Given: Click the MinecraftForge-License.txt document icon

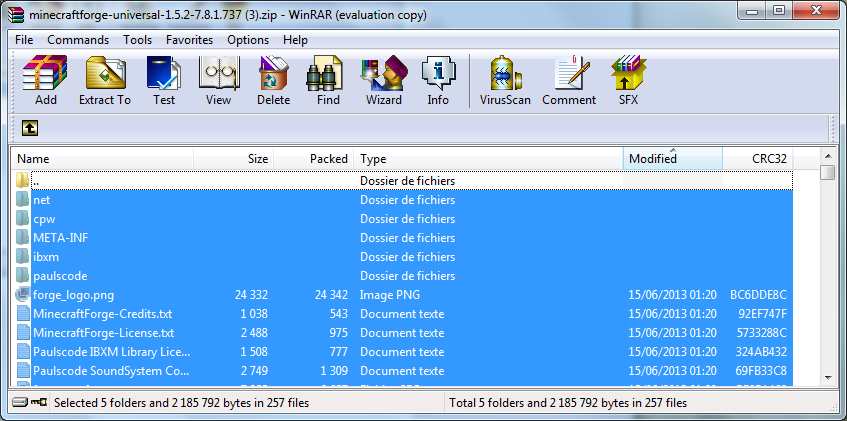Looking at the screenshot, I should (22, 333).
